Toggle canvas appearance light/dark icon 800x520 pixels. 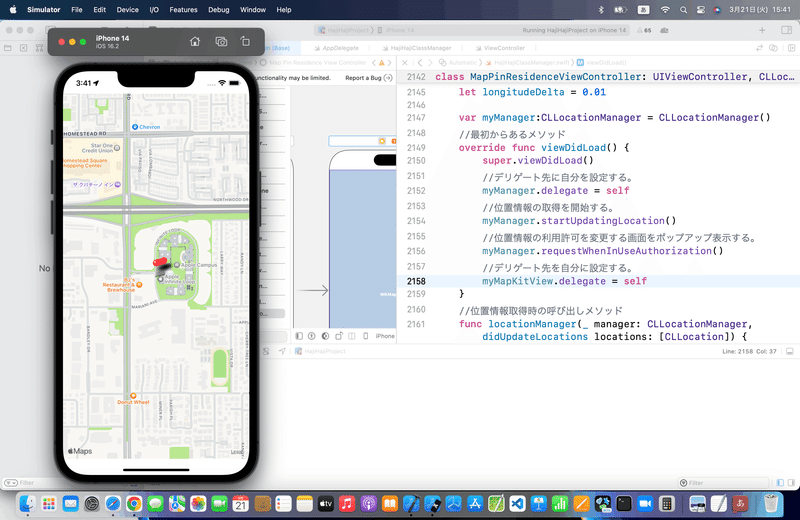(x=325, y=336)
